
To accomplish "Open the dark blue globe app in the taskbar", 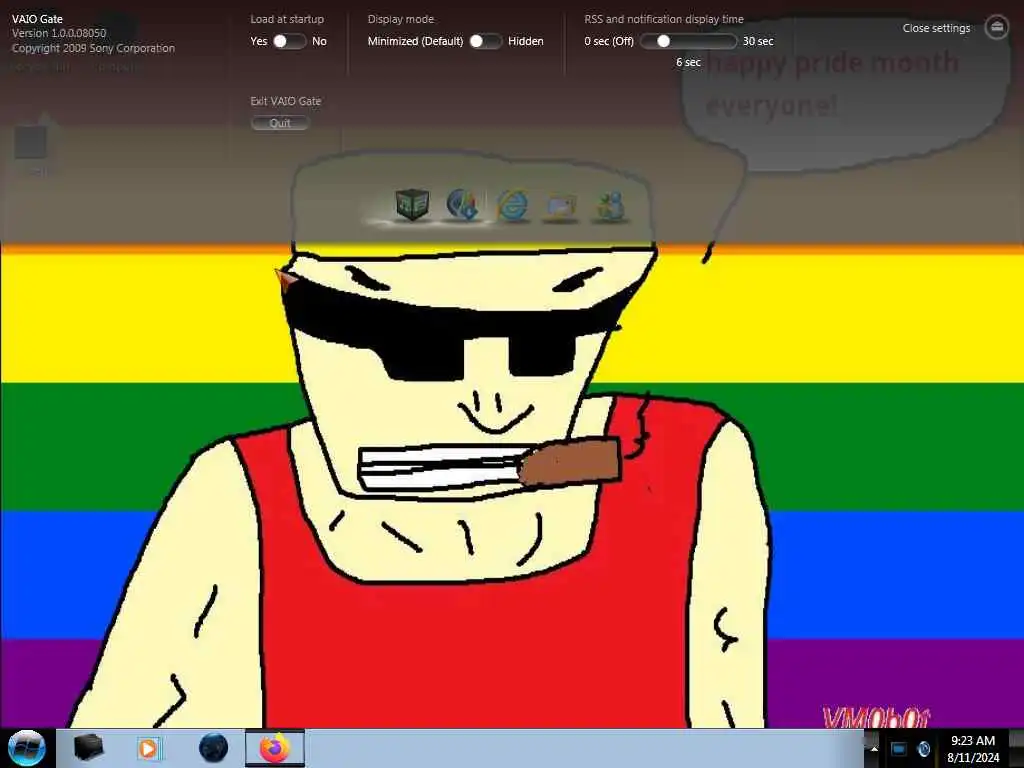I will pos(214,748).
